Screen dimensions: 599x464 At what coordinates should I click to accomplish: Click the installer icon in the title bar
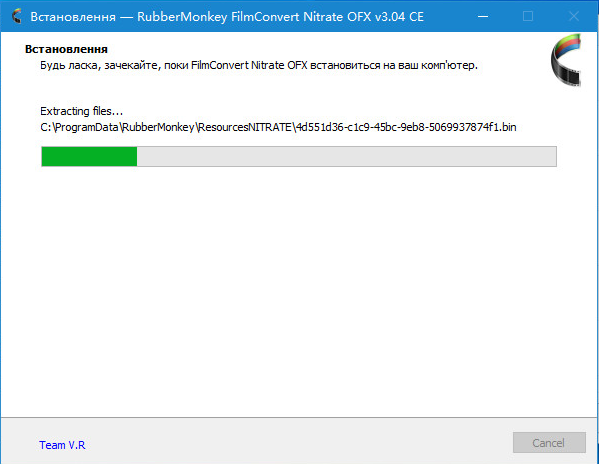point(16,16)
